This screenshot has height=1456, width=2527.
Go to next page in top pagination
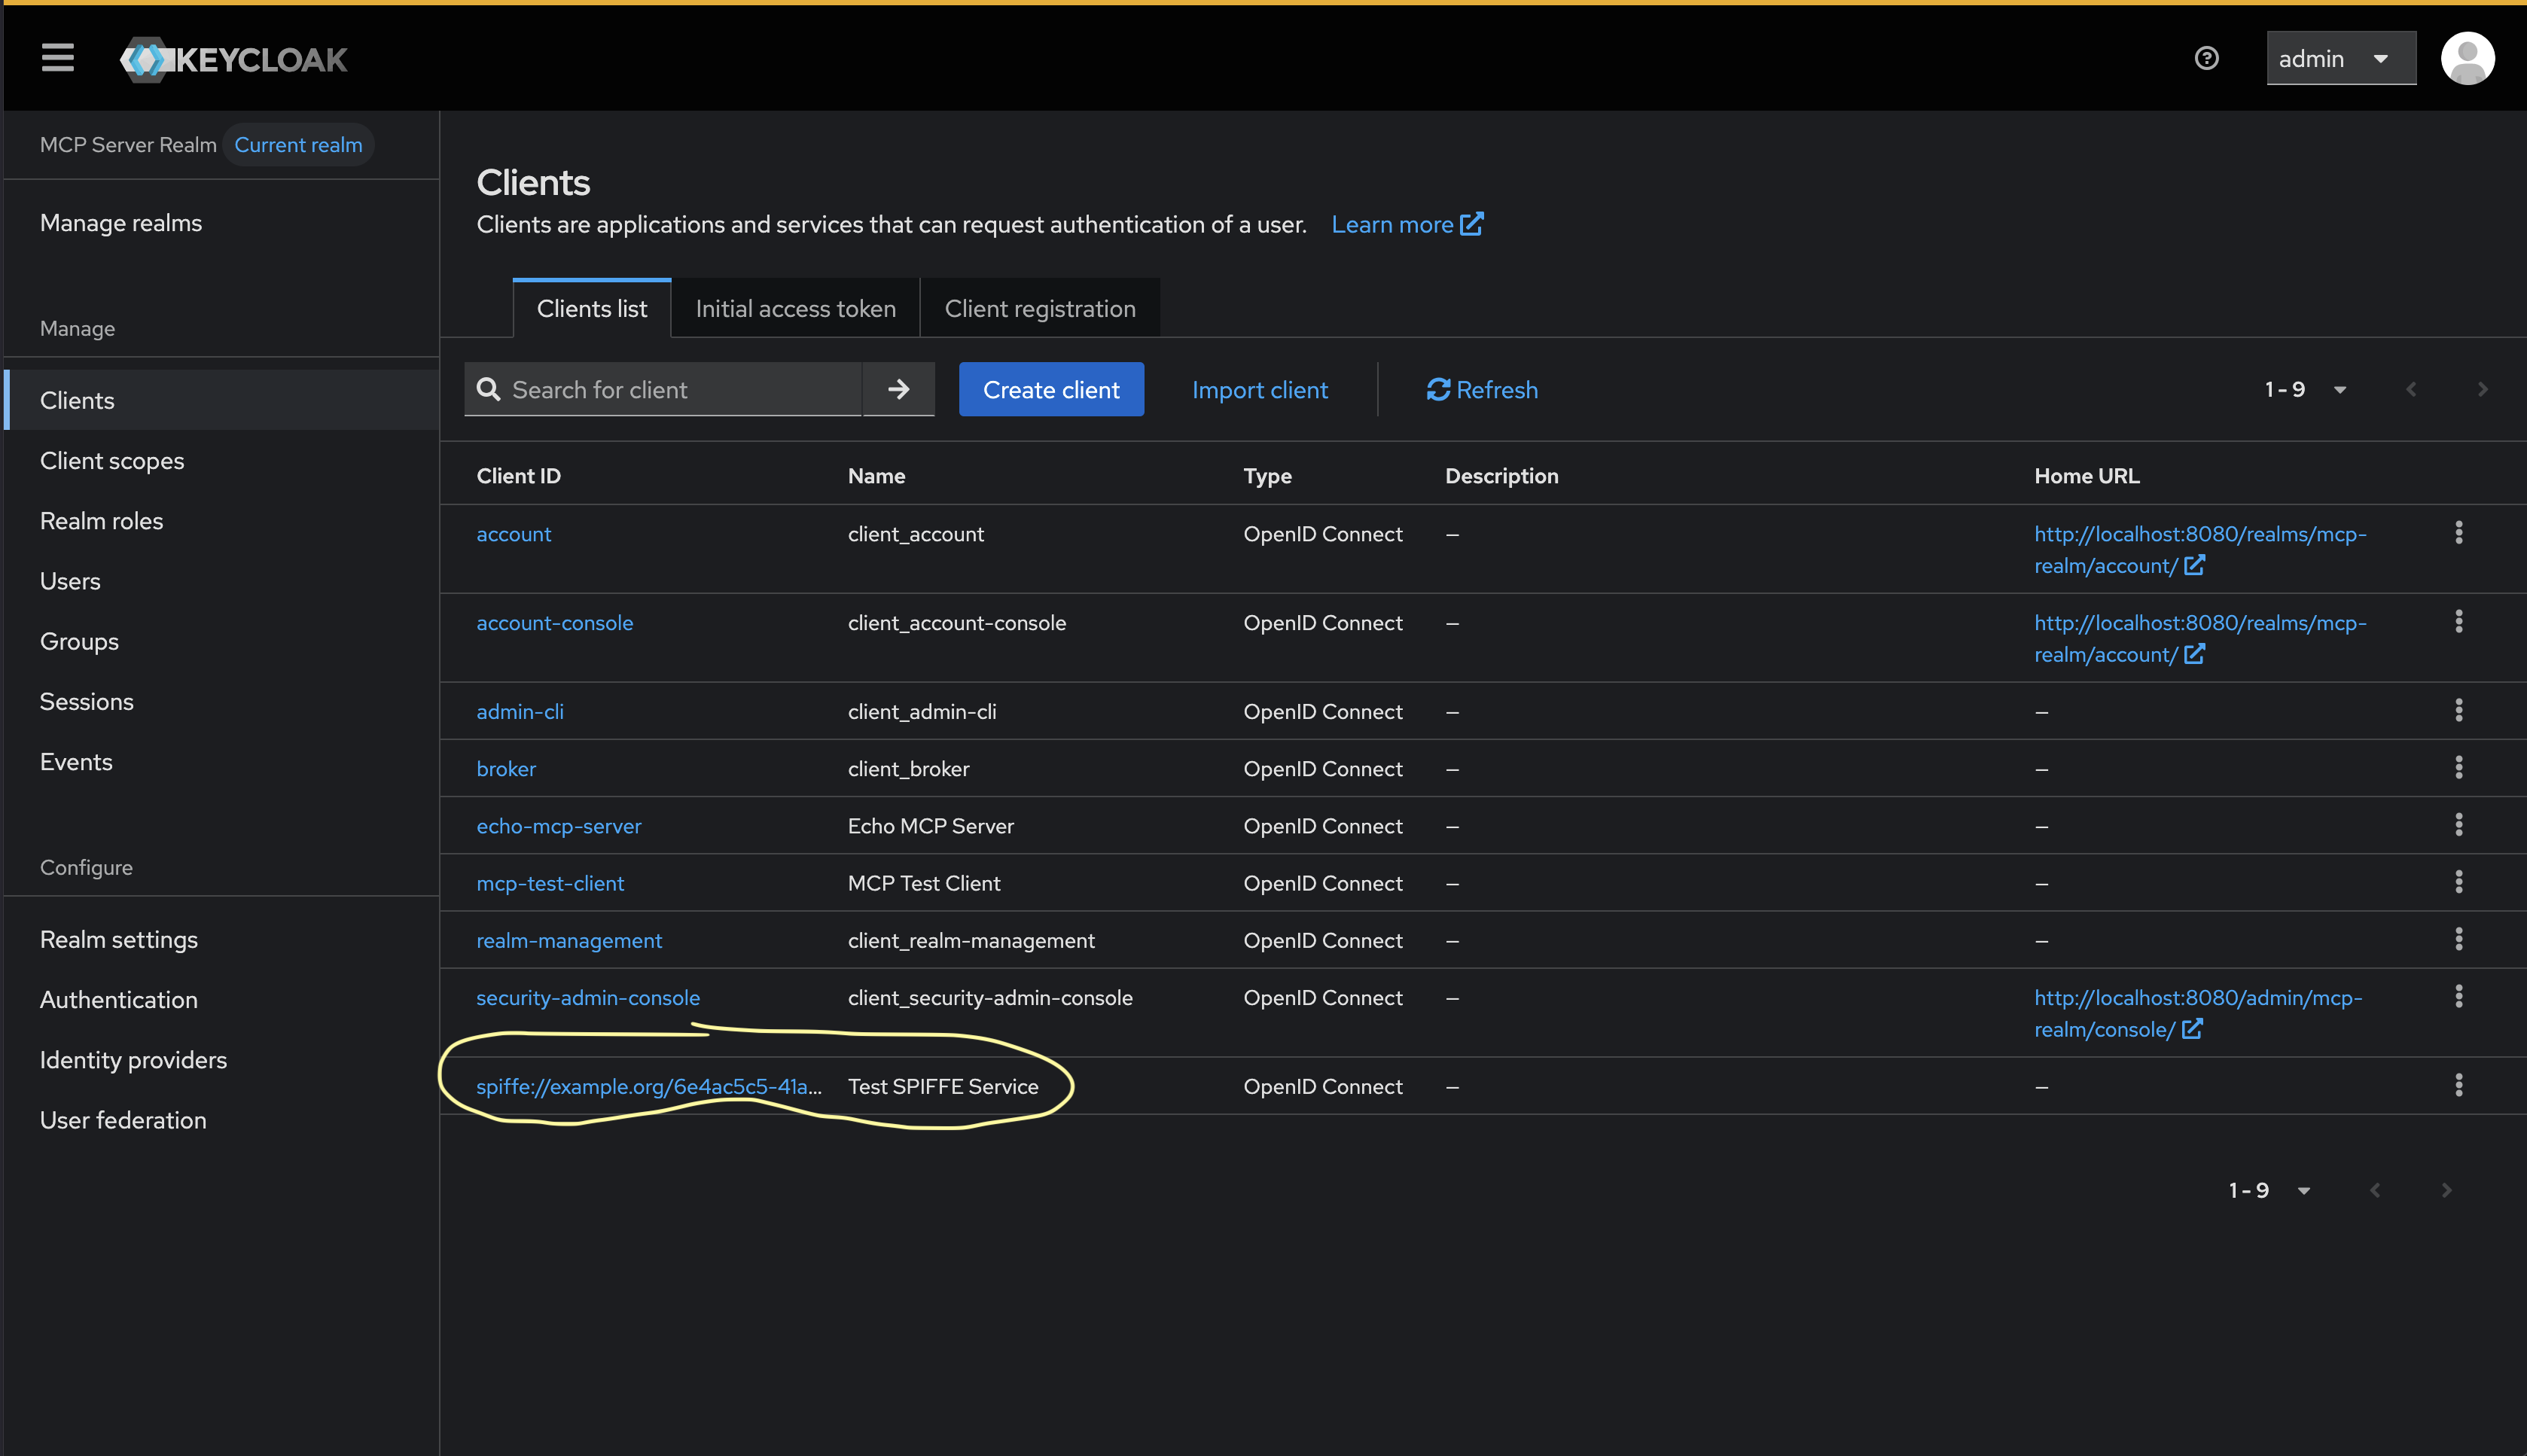[x=2482, y=389]
